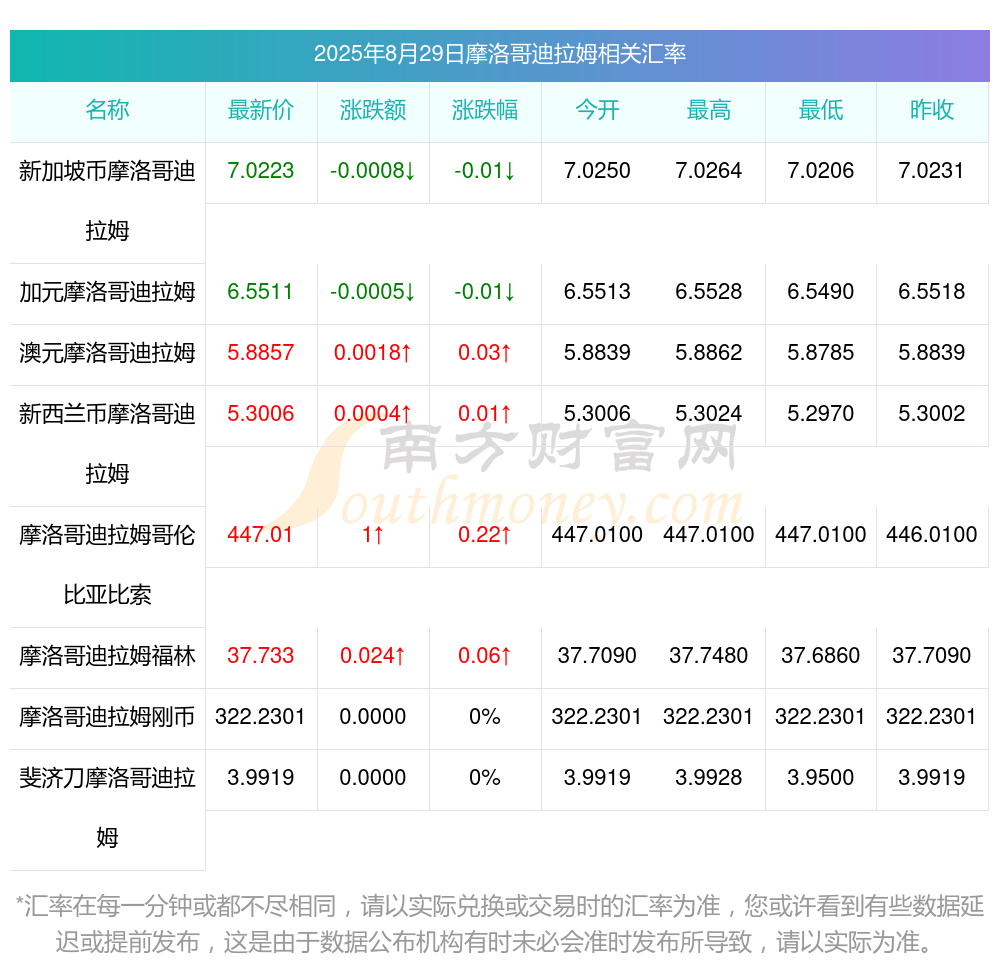Click the 涨跌幅 column header
Viewport: 1000px width, 973px height.
tap(485, 110)
